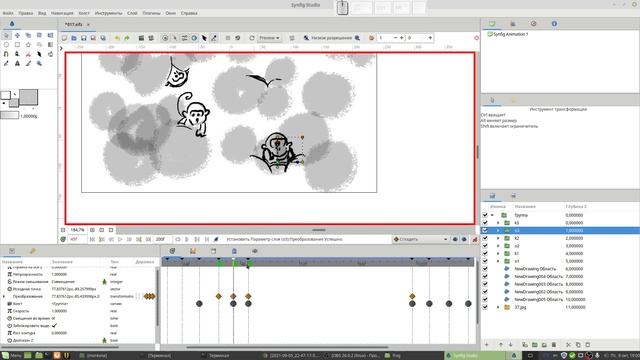Collapse the Группа layer group
The image size is (640, 360).
(493, 215)
